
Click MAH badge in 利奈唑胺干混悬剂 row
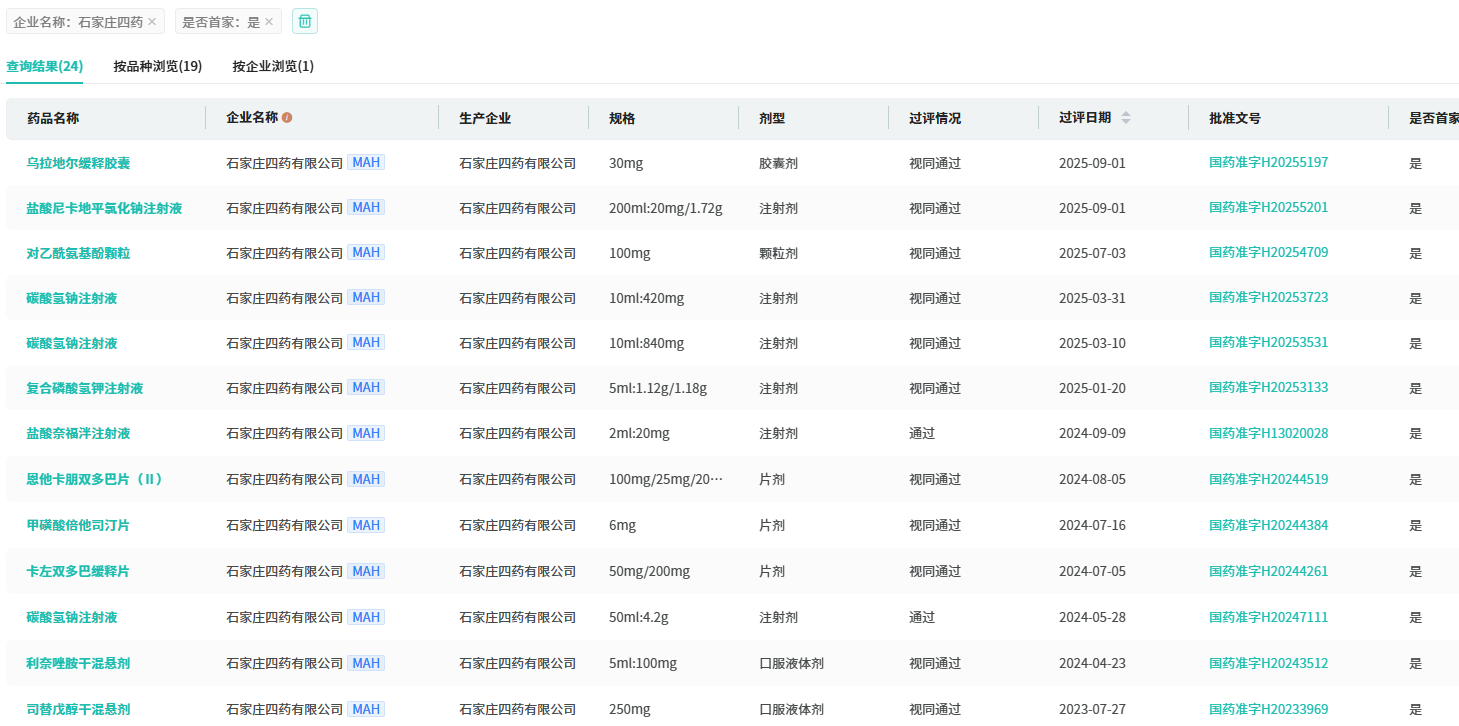tap(366, 663)
